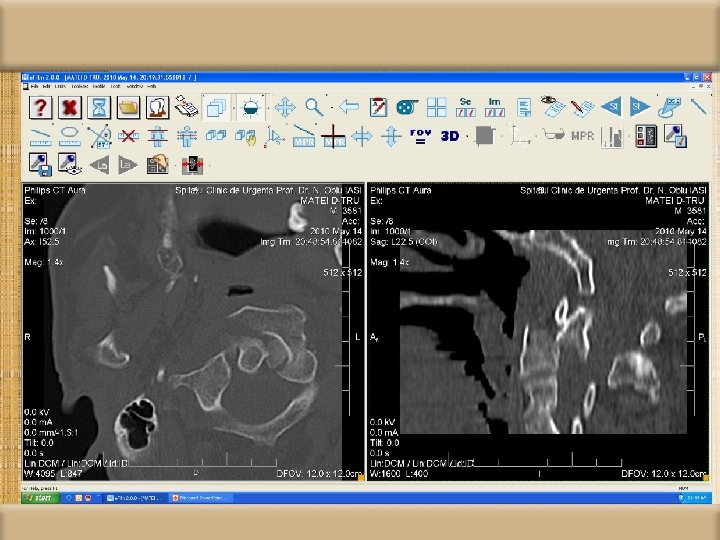Open the File menu
This screenshot has height=540, width=720.
pyautogui.click(x=34, y=86)
